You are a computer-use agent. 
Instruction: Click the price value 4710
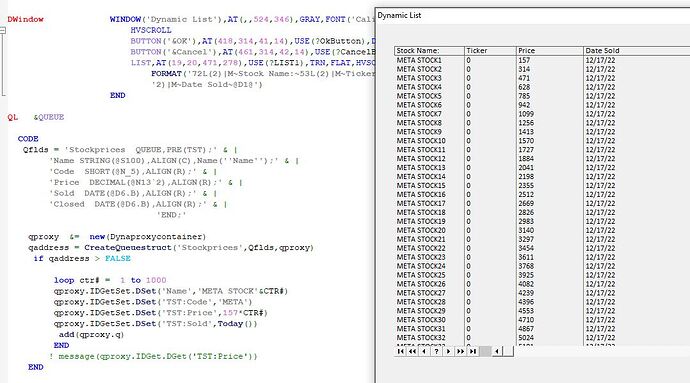click(x=526, y=320)
